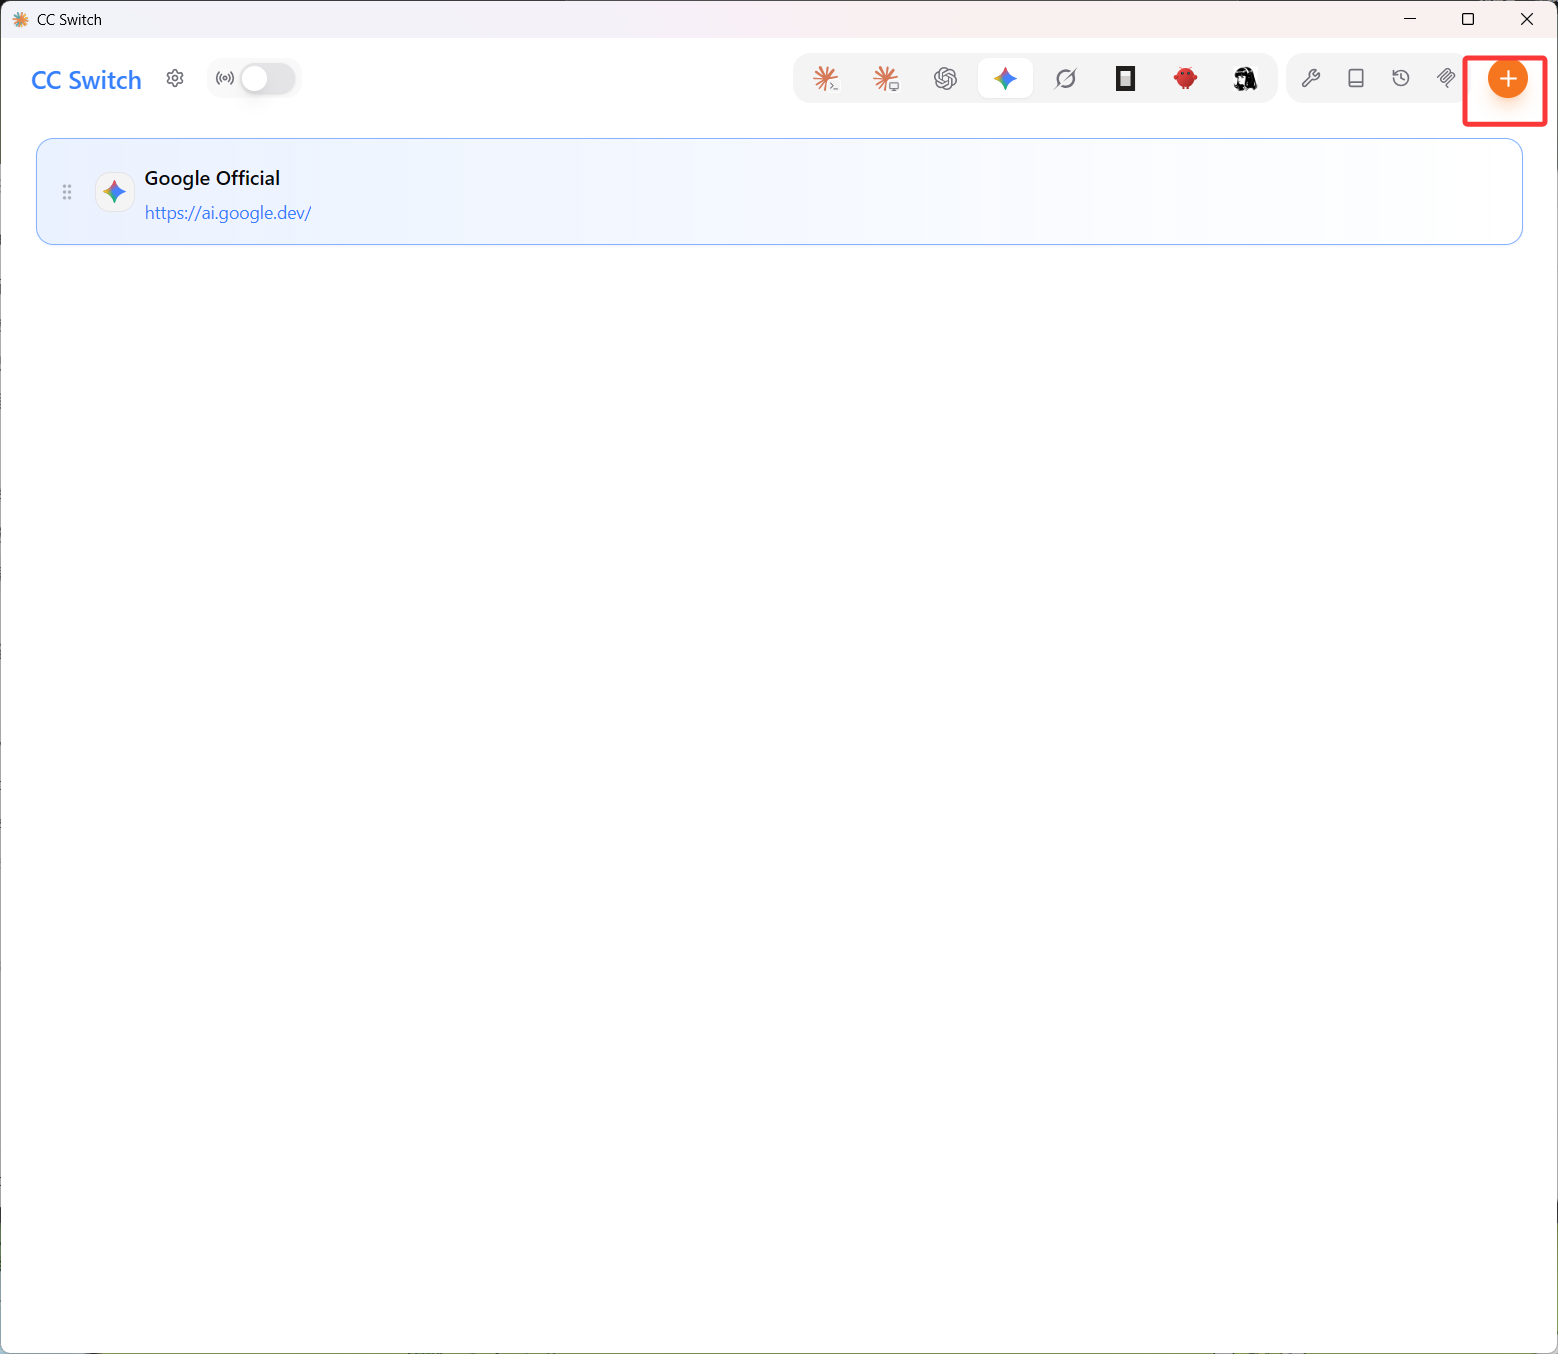This screenshot has height=1354, width=1558.
Task: Select the Gemini sparkle app tab
Action: 1006,78
